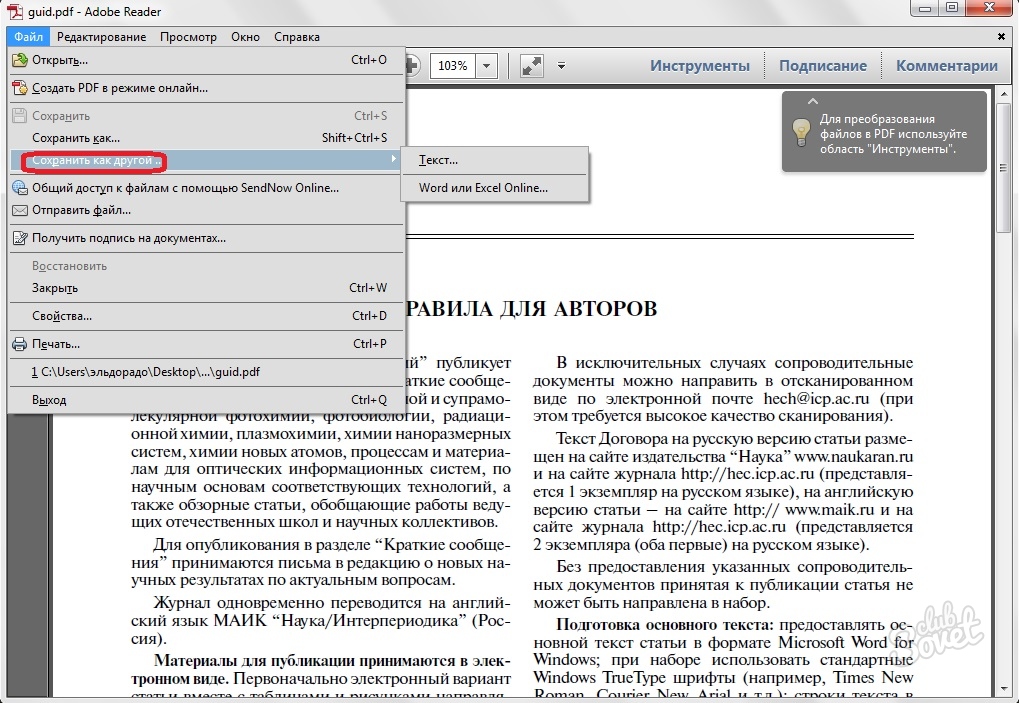The width and height of the screenshot is (1019, 703).
Task: Click the fit-to-window arrows icon in toolbar
Action: (532, 66)
